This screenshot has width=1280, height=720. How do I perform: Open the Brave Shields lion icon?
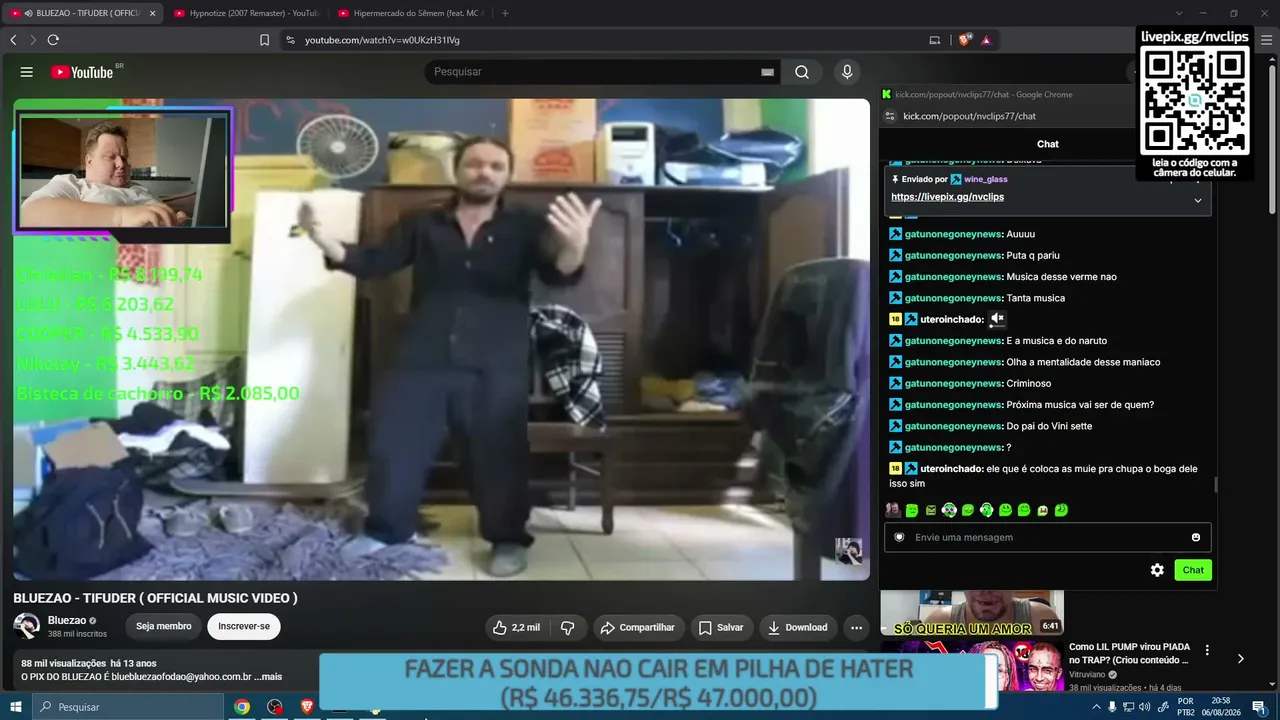coord(965,40)
